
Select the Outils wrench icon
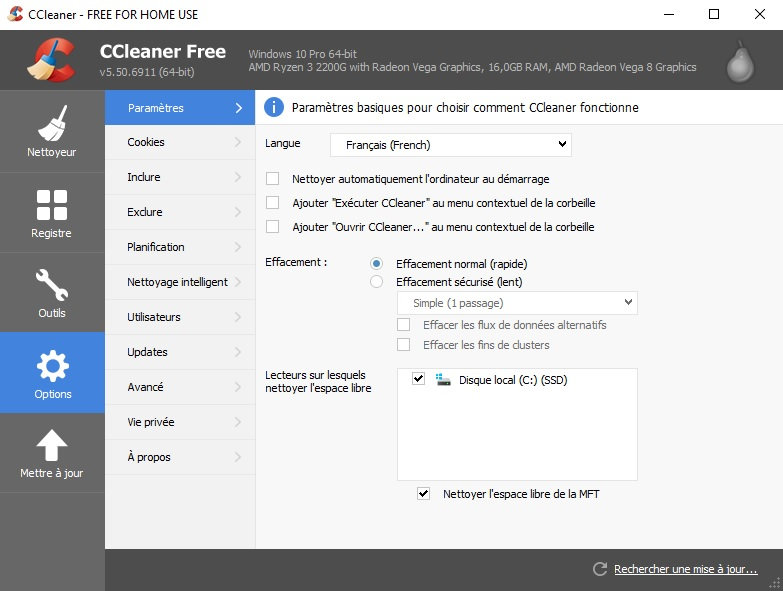(52, 285)
